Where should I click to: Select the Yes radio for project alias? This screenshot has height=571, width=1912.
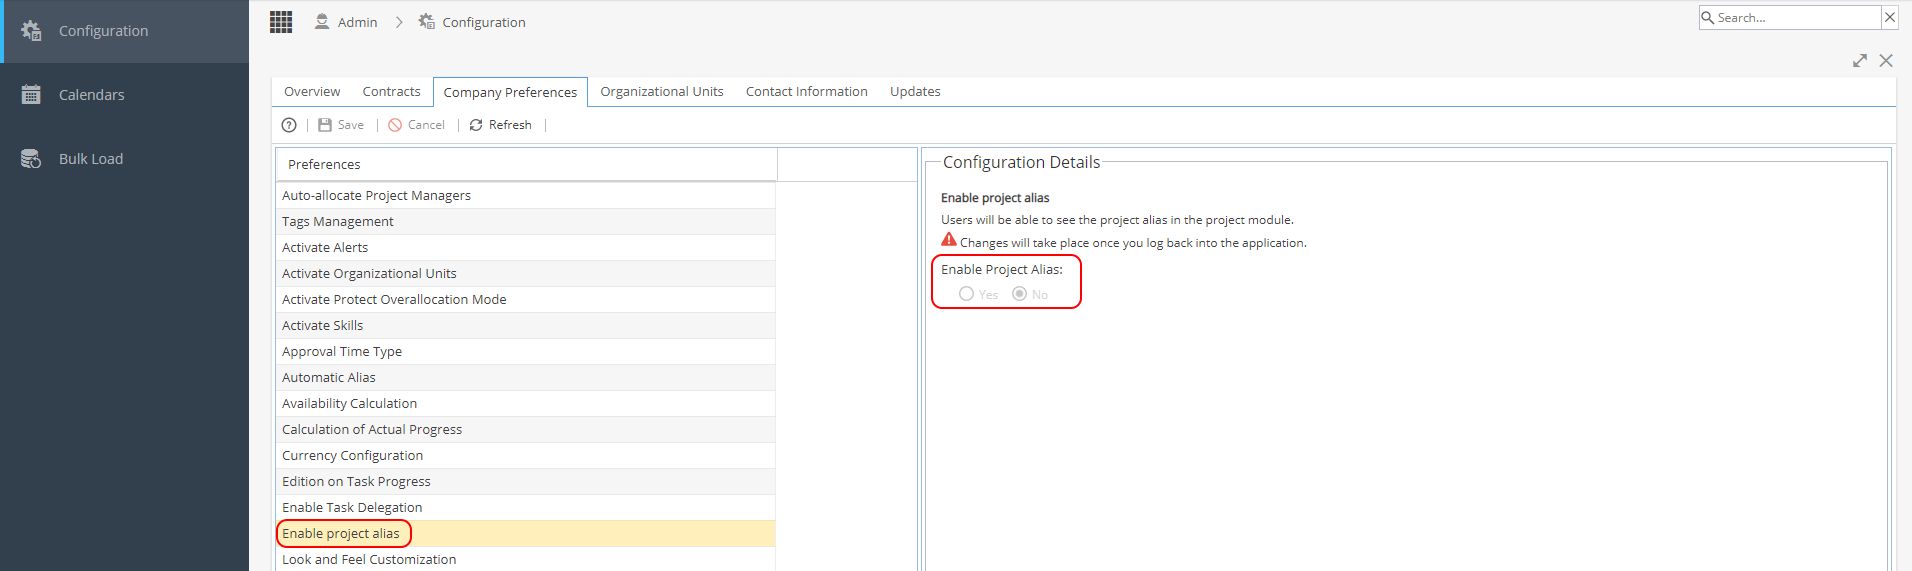(966, 294)
